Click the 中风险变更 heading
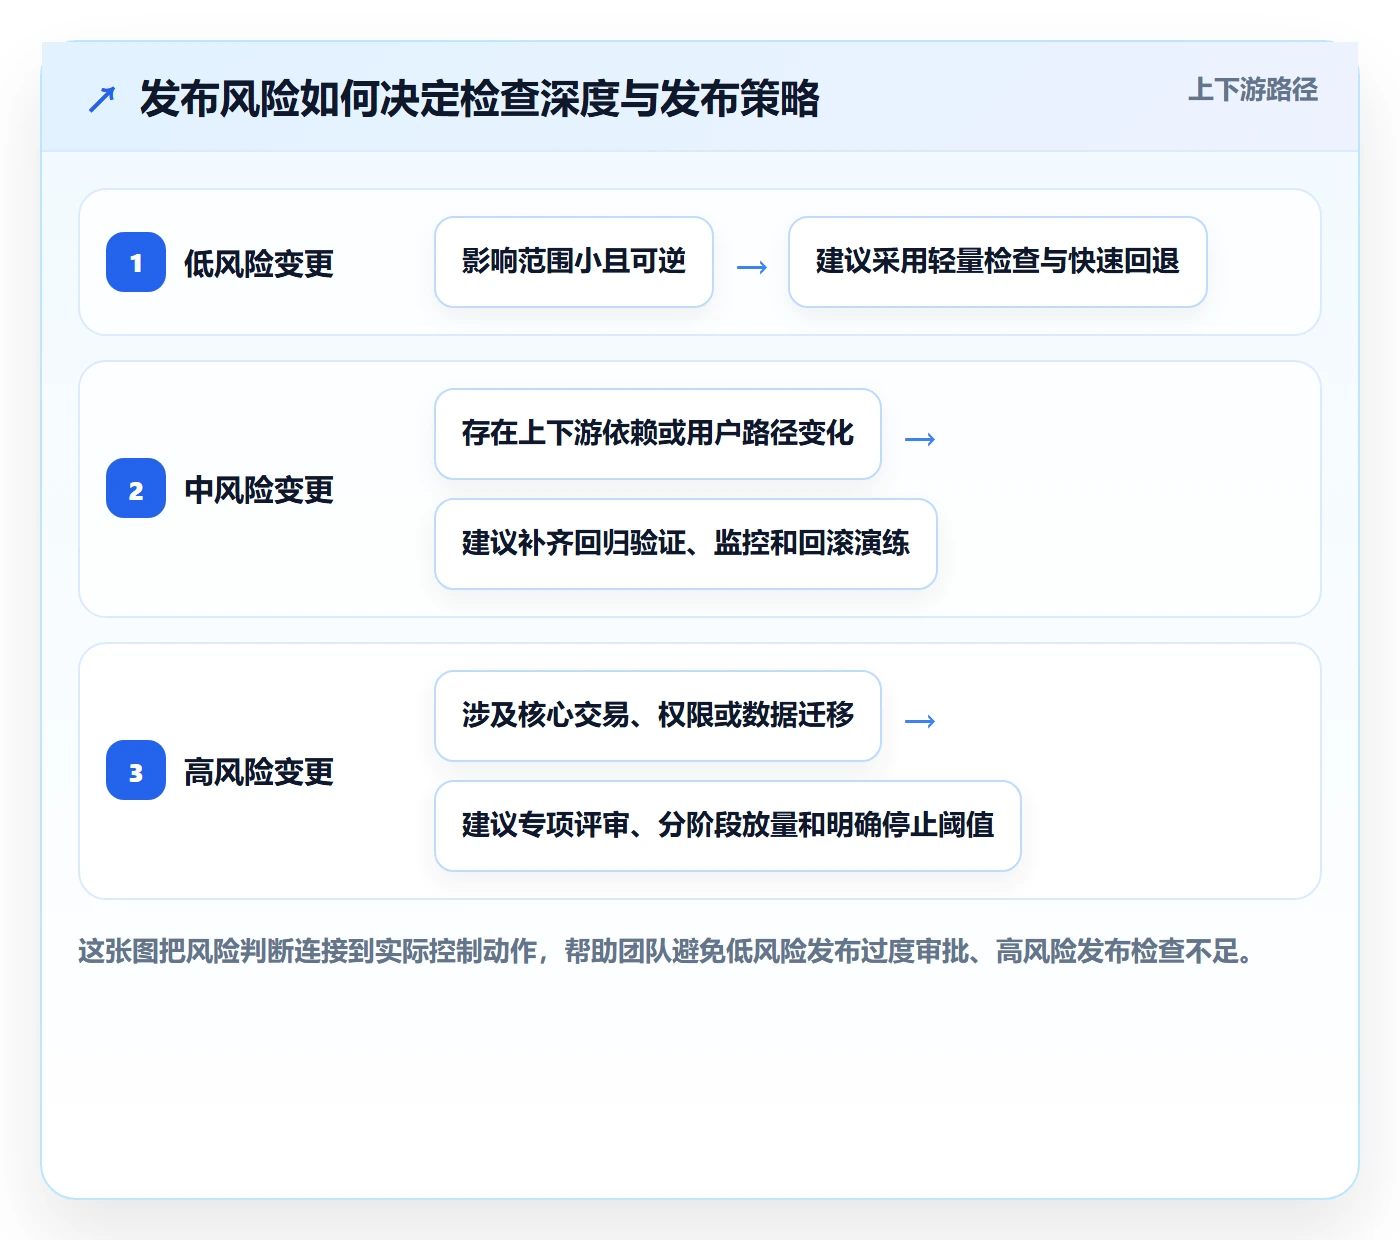The image size is (1400, 1240). (259, 489)
